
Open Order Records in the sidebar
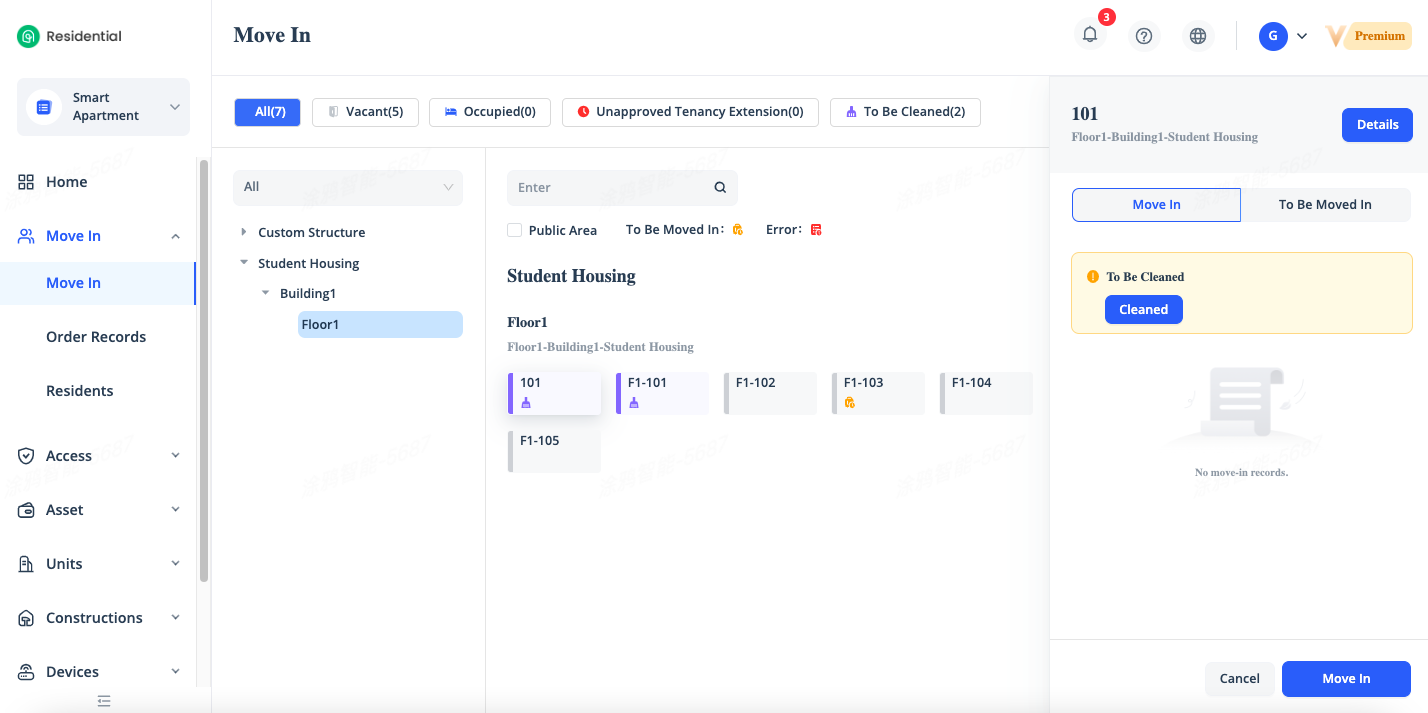coord(96,337)
